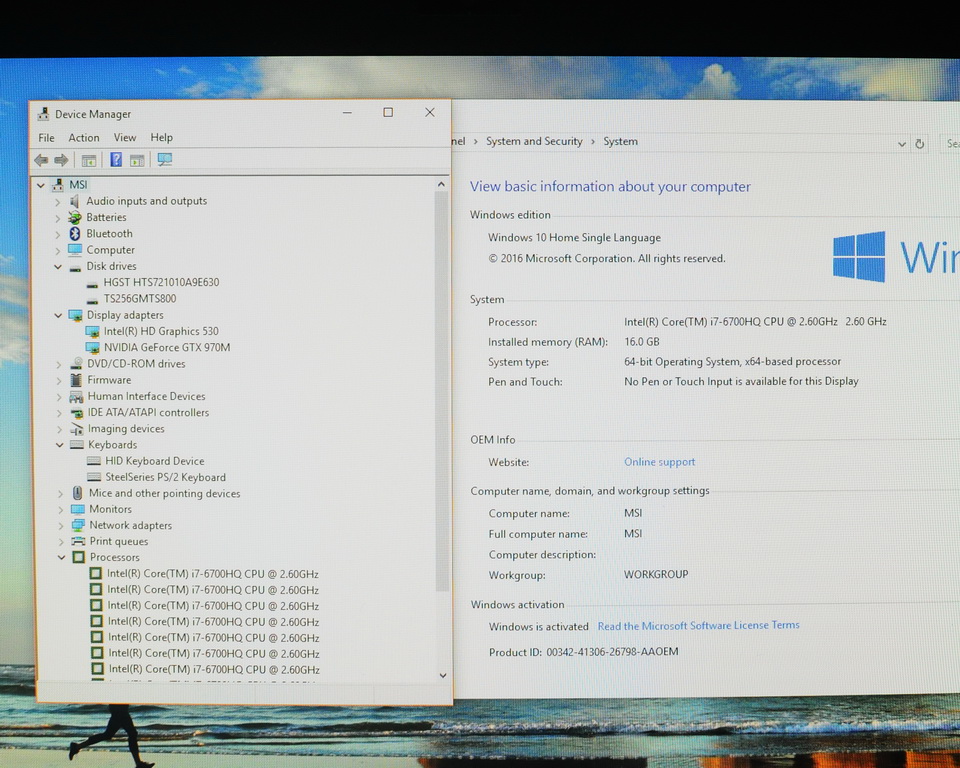Collapse the MSI root node

41,185
